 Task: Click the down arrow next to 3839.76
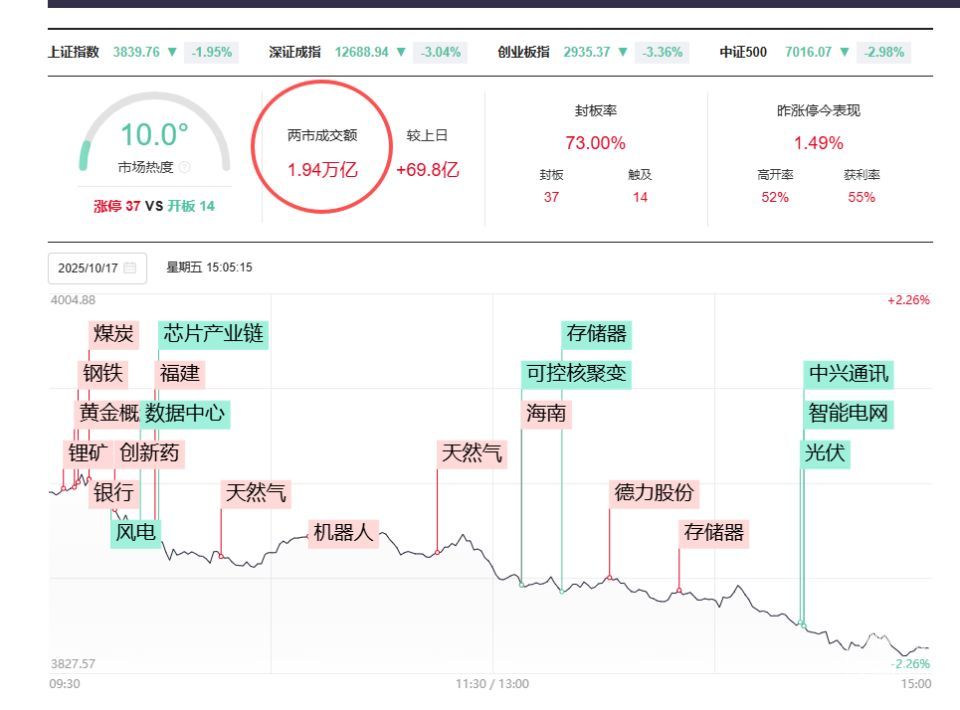click(173, 52)
